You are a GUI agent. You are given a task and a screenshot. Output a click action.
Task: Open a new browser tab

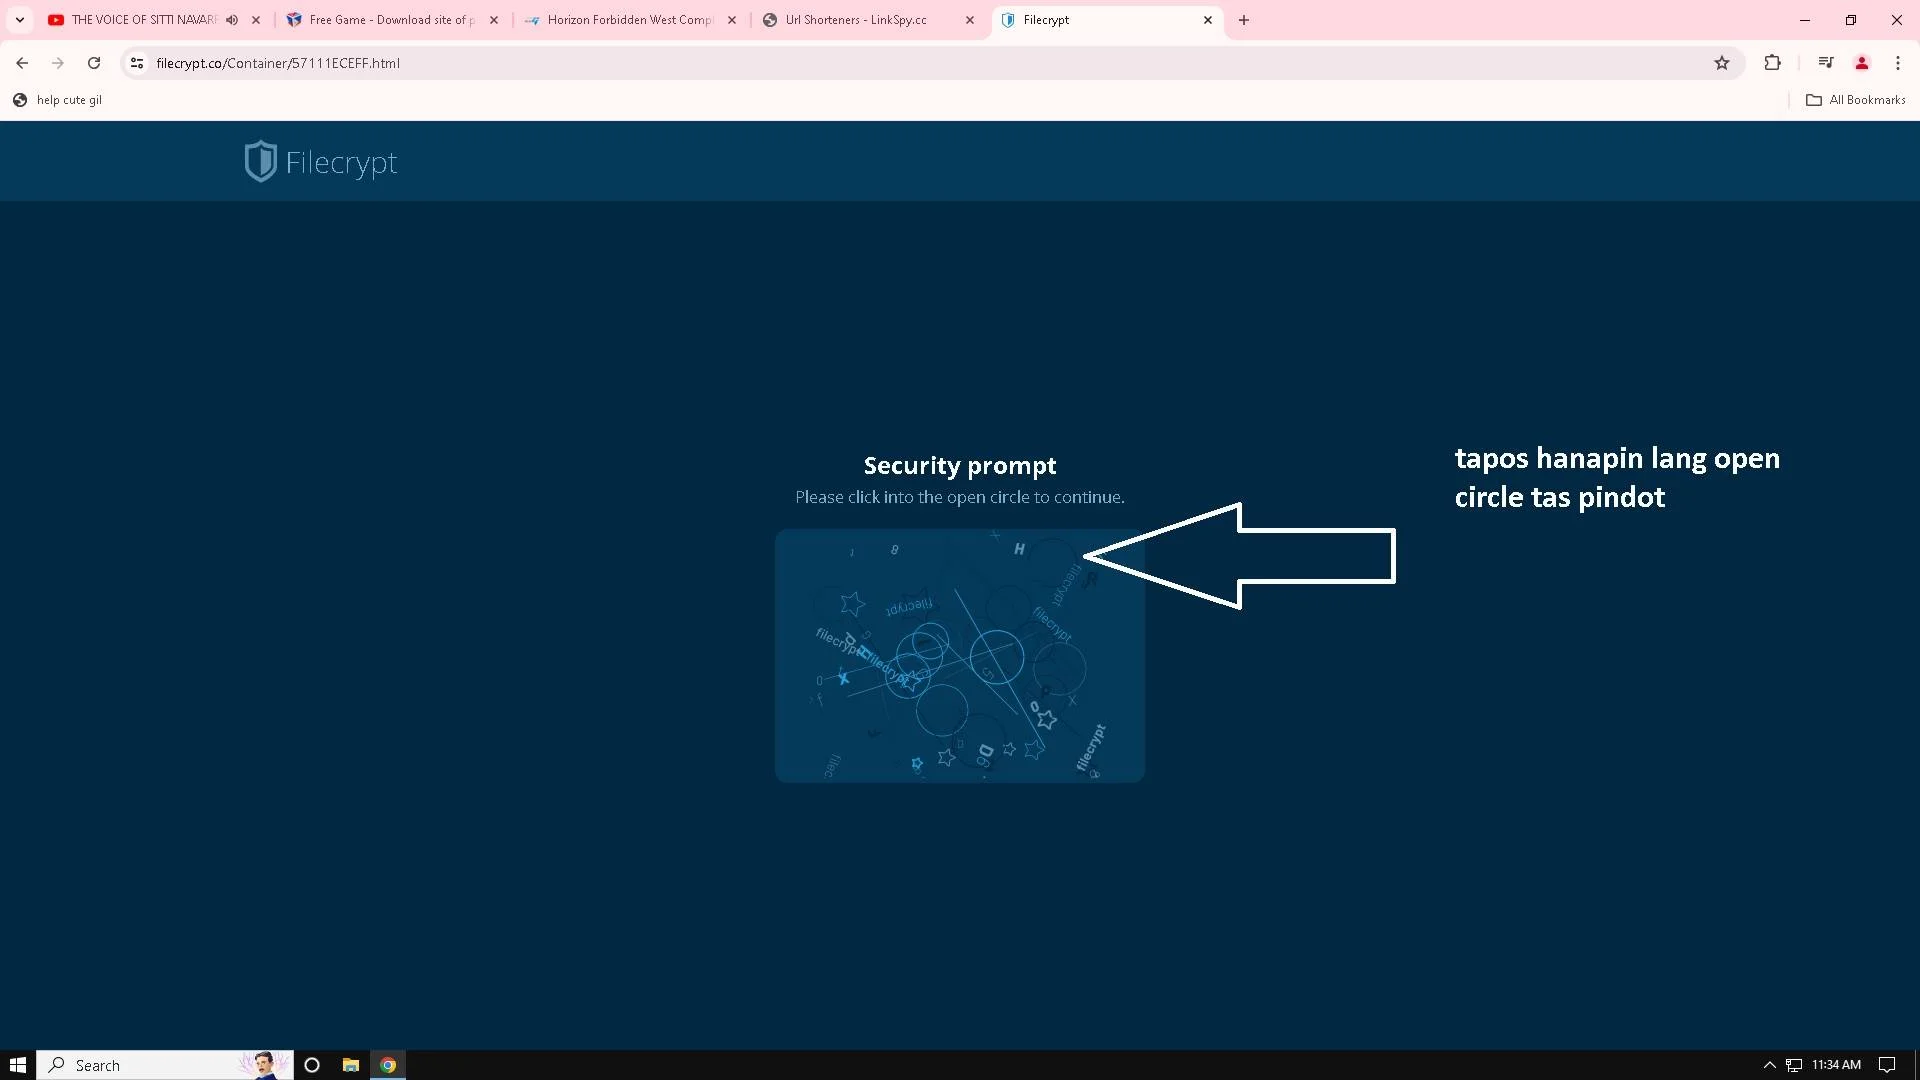(x=1244, y=20)
